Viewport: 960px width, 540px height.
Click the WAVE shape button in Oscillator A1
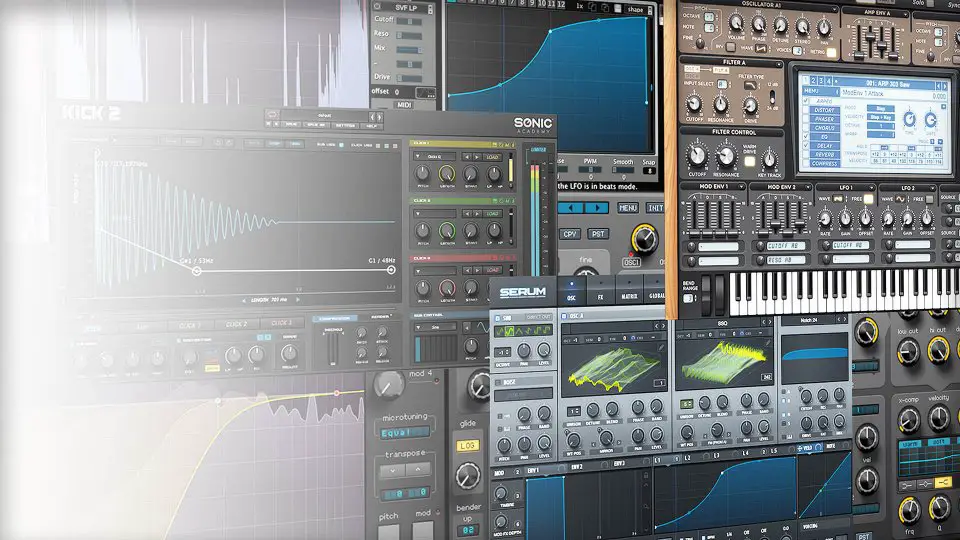761,48
